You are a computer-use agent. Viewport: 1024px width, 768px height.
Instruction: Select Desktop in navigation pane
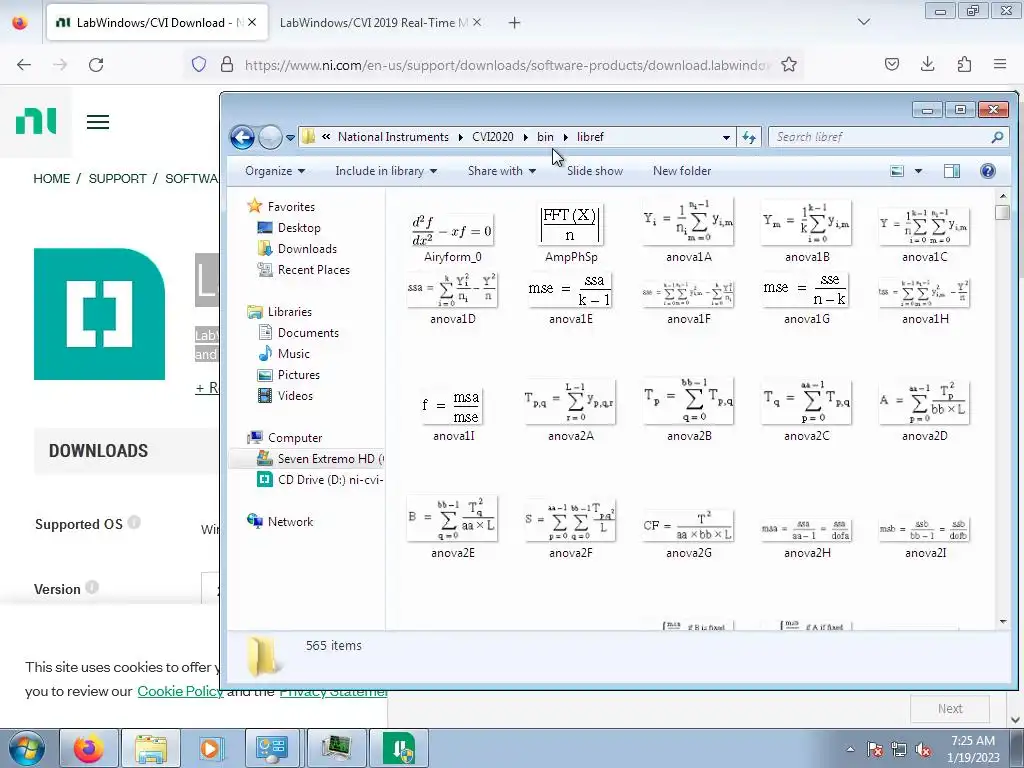[x=289, y=228]
